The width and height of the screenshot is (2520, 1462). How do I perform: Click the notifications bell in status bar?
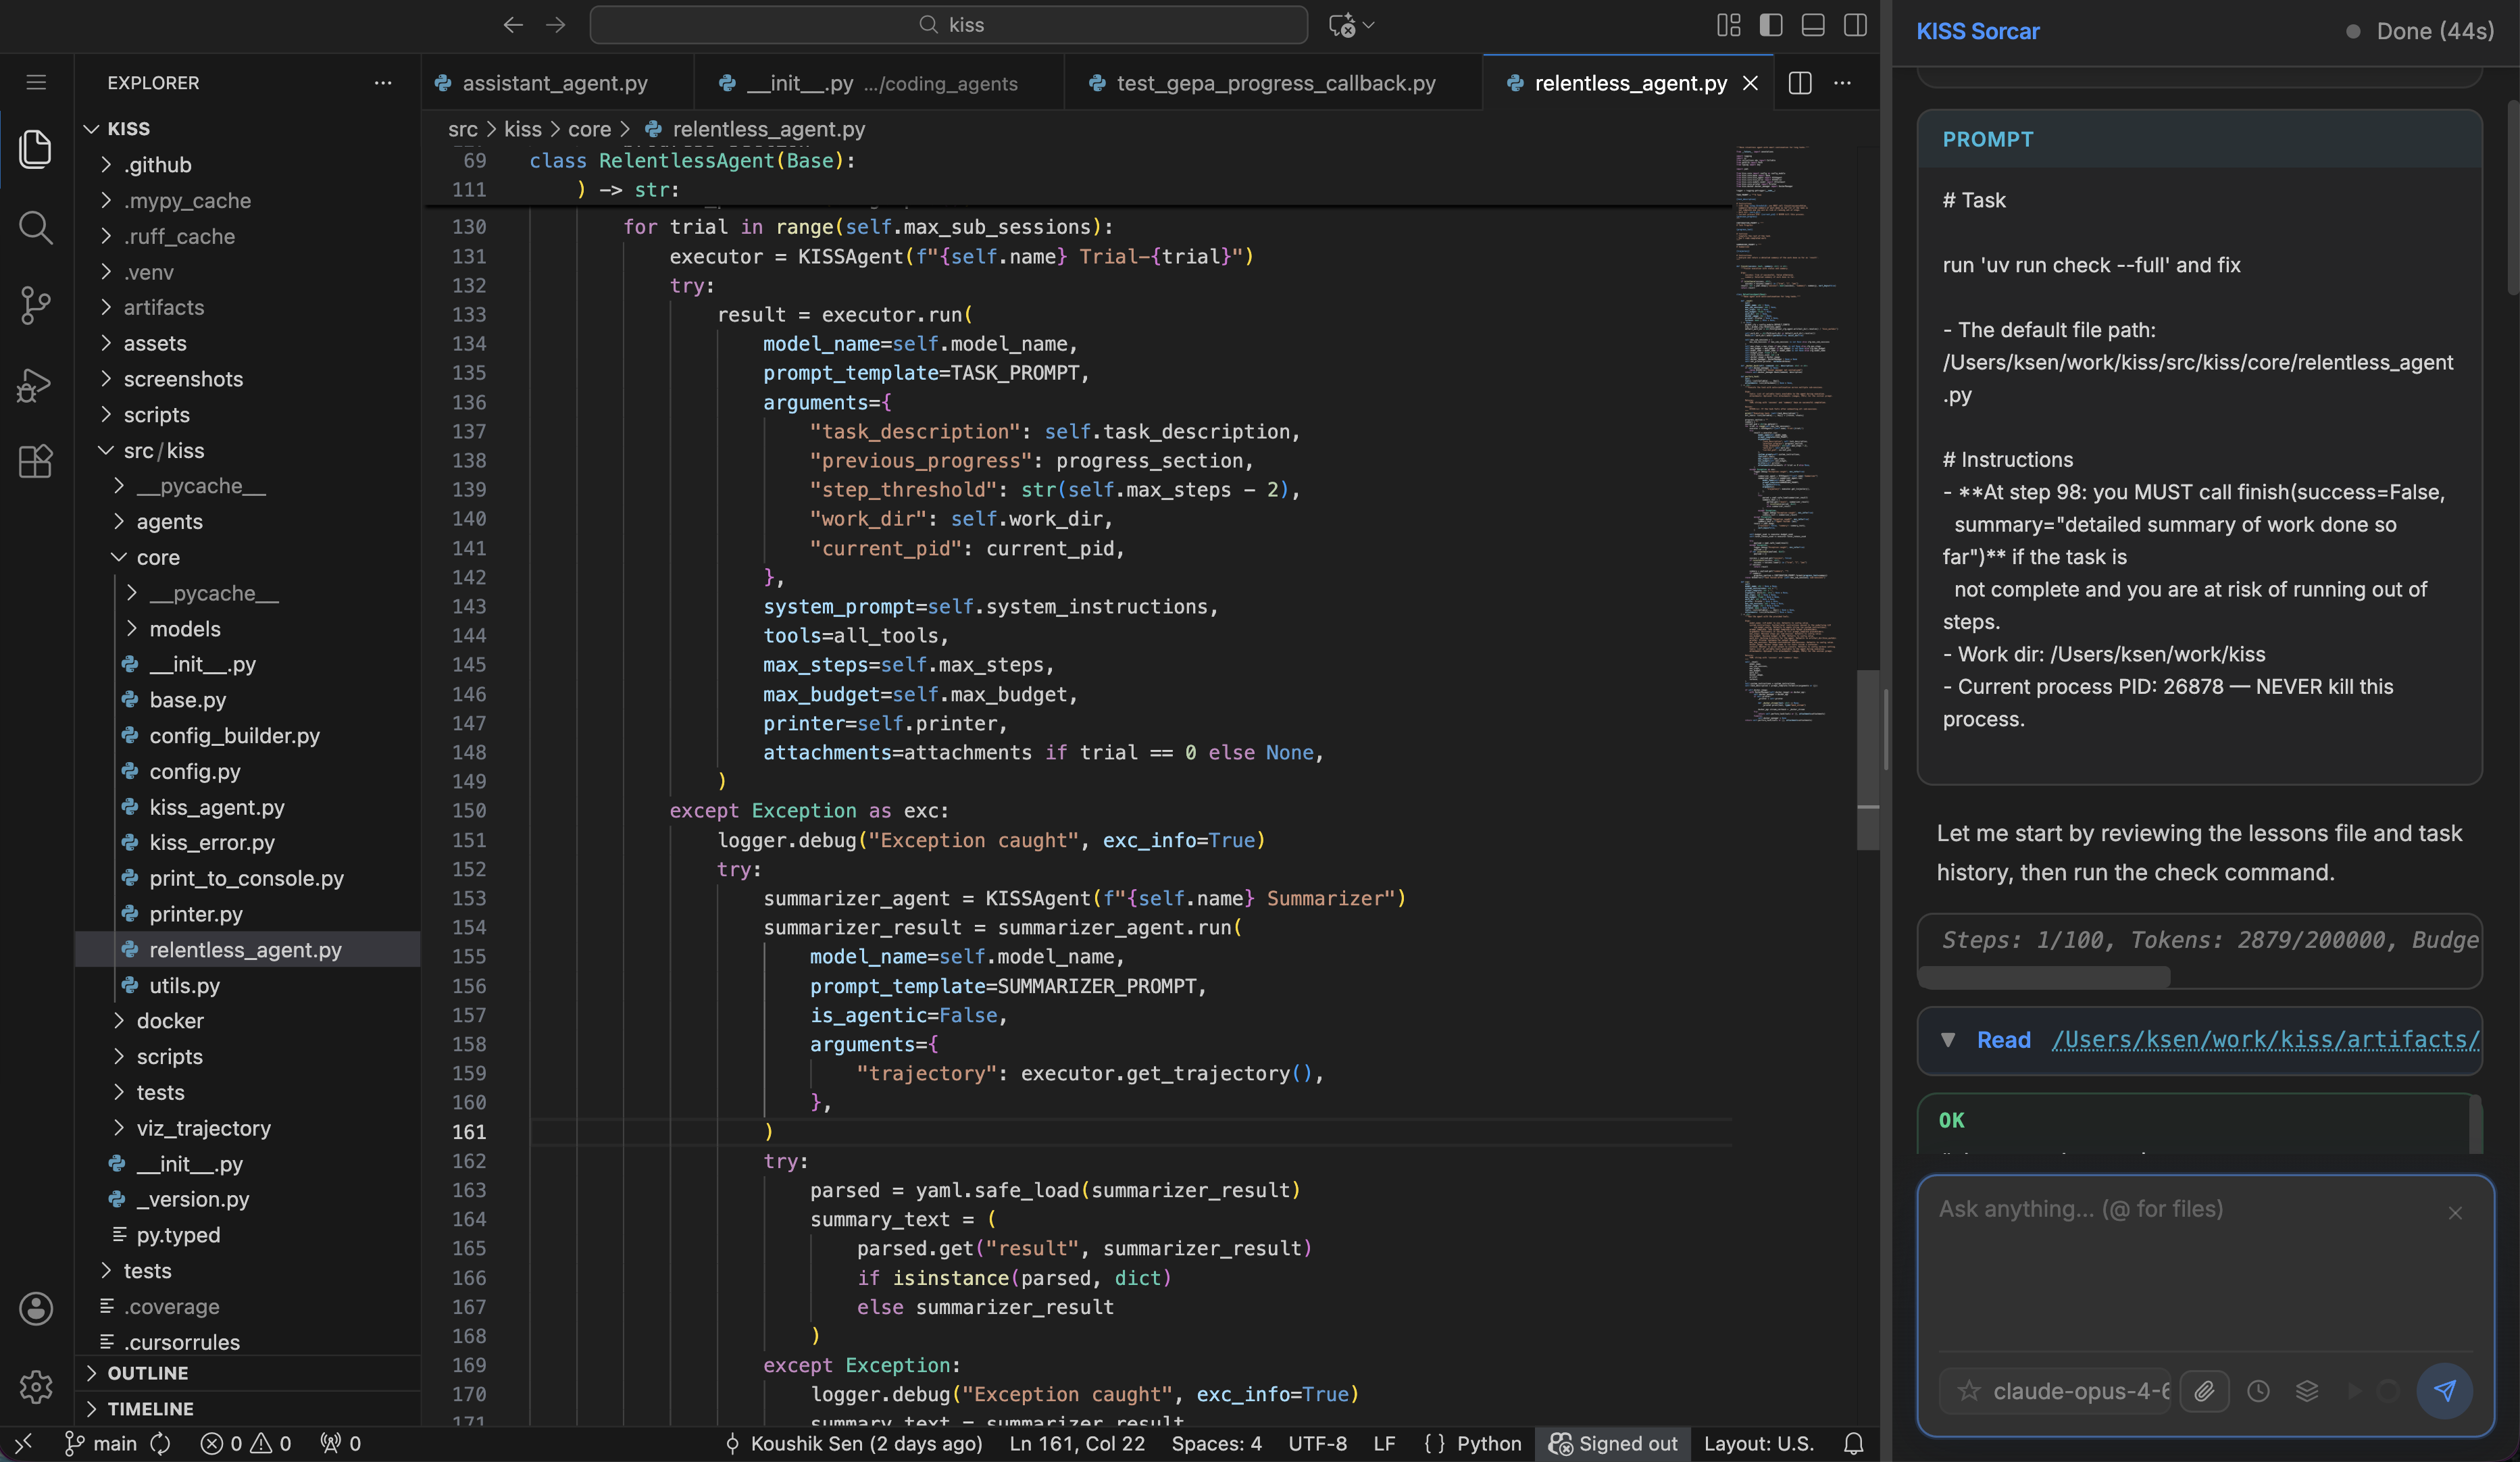click(1853, 1443)
